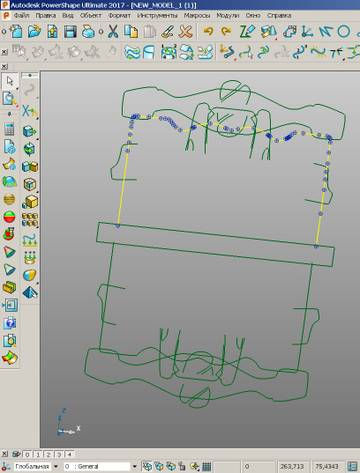The image size is (360, 473).
Task: Open the Файл menu
Action: tap(22, 15)
